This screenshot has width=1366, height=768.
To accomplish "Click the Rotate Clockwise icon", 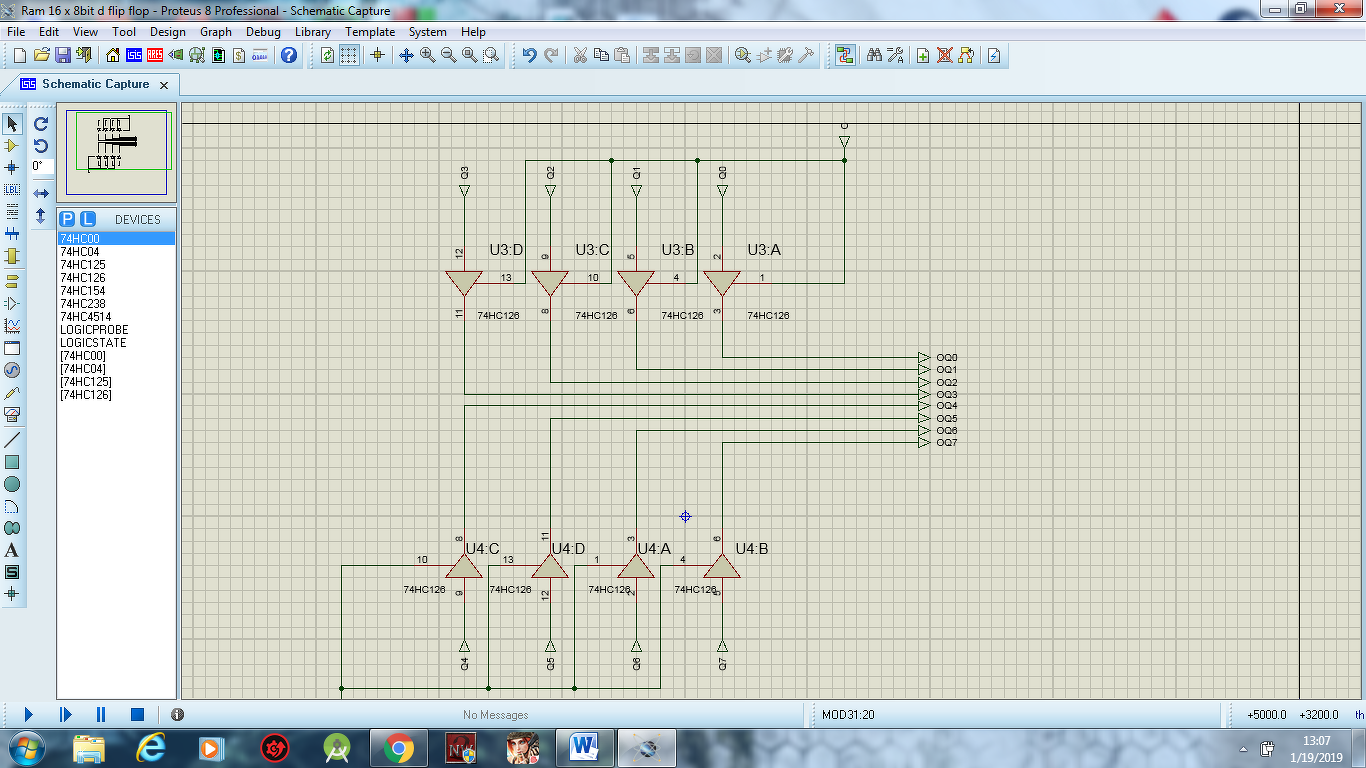I will coord(41,124).
